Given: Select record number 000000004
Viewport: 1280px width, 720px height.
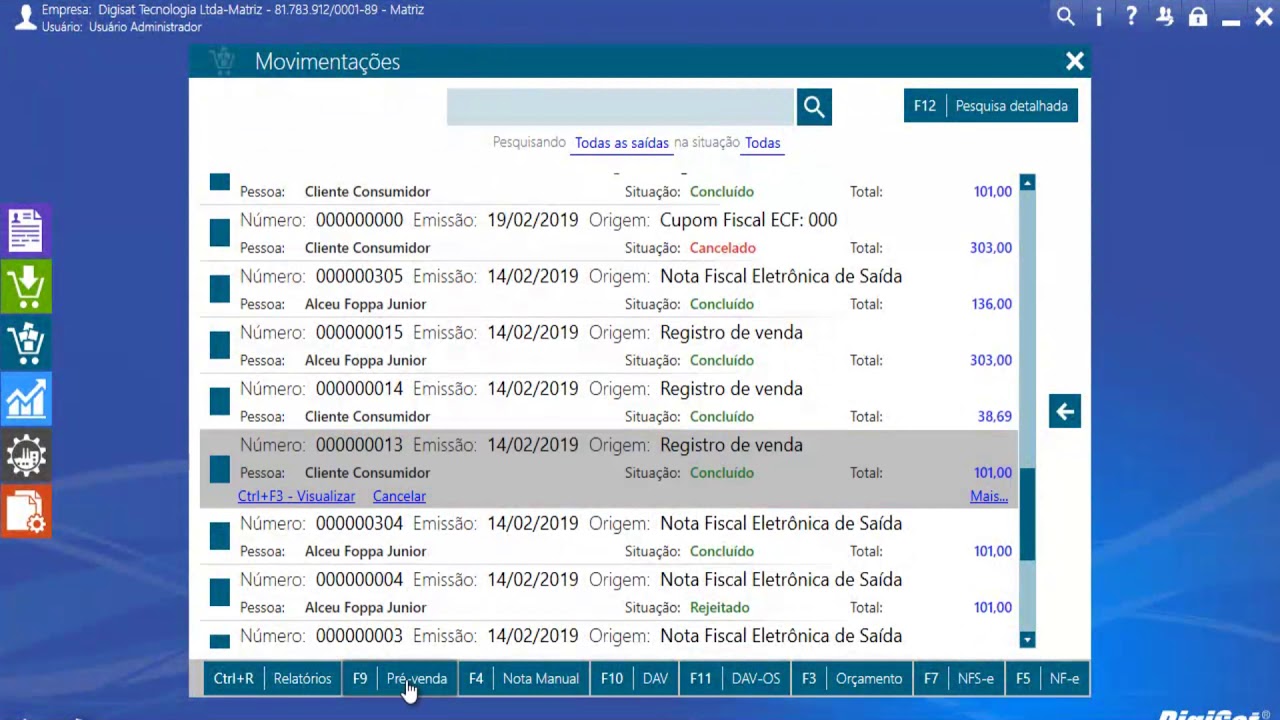Looking at the screenshot, I should (609, 593).
